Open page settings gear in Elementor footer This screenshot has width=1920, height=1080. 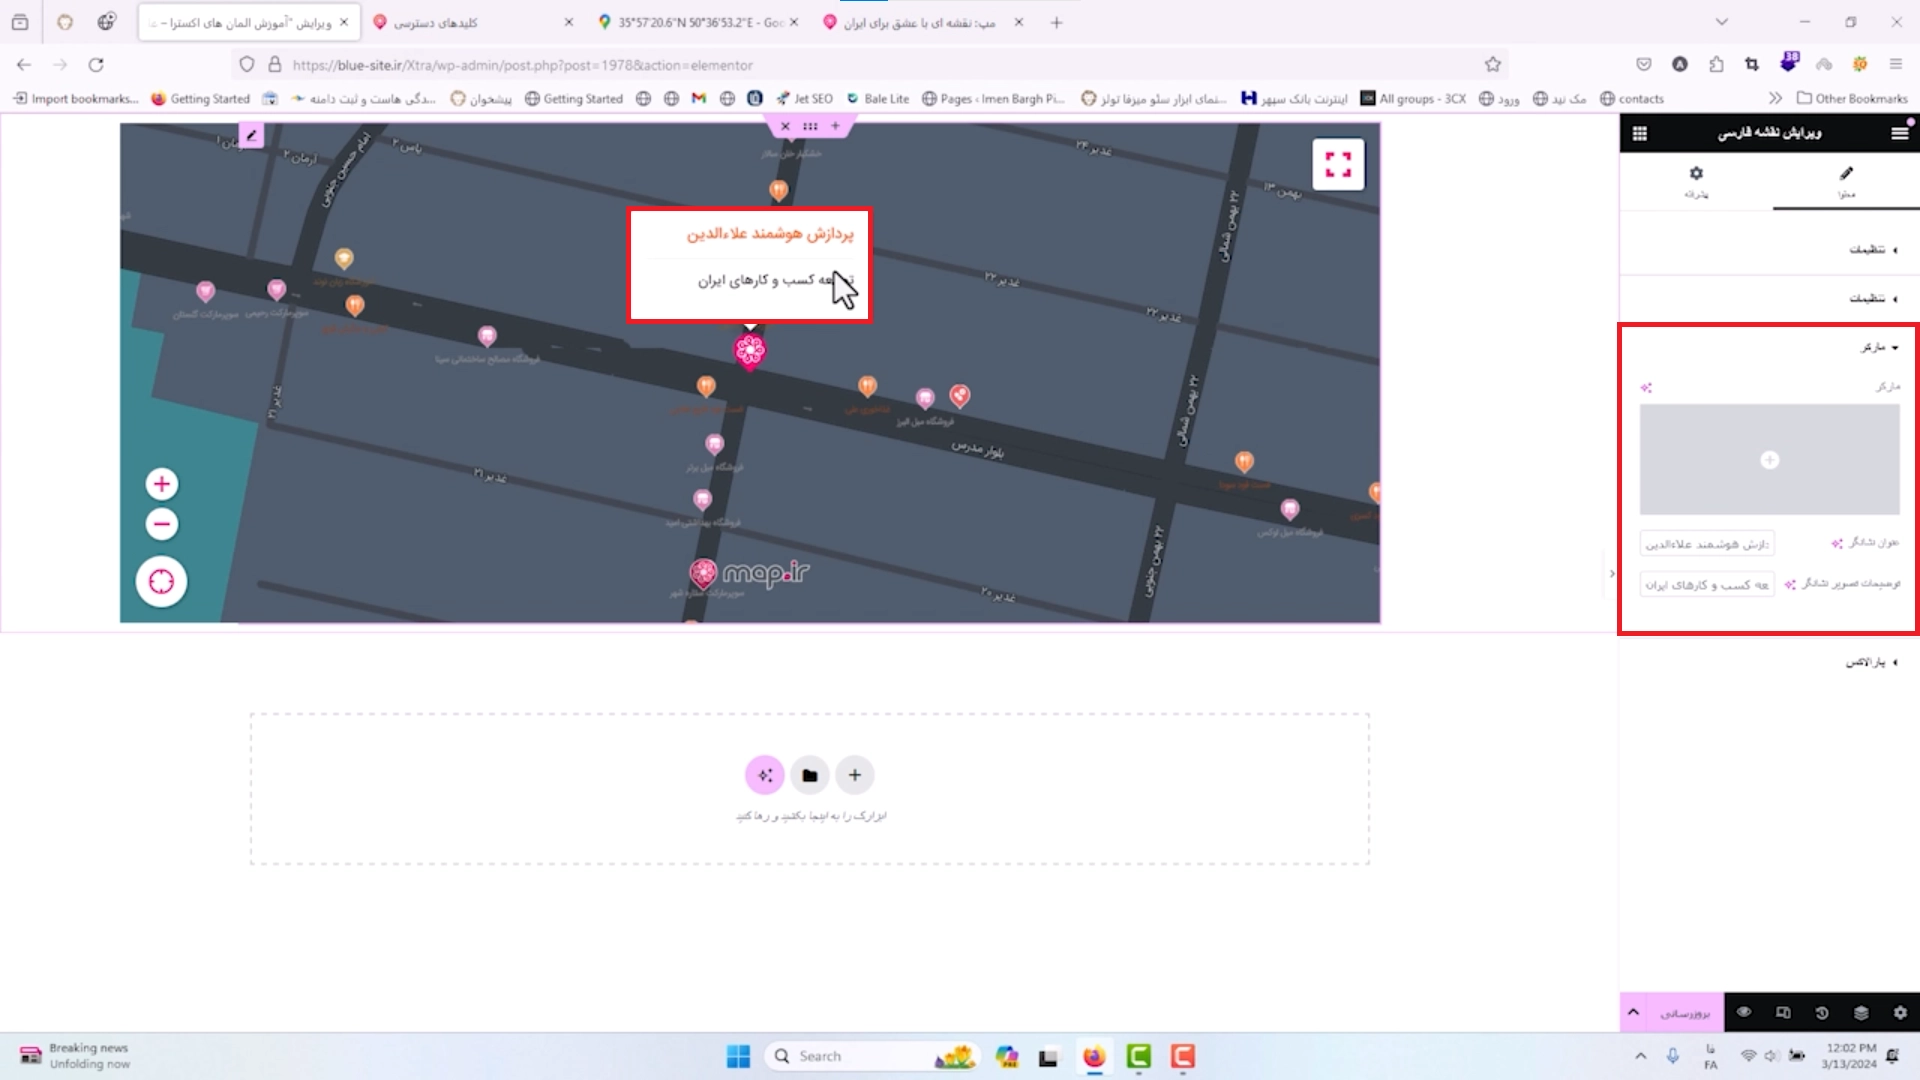pyautogui.click(x=1900, y=1013)
